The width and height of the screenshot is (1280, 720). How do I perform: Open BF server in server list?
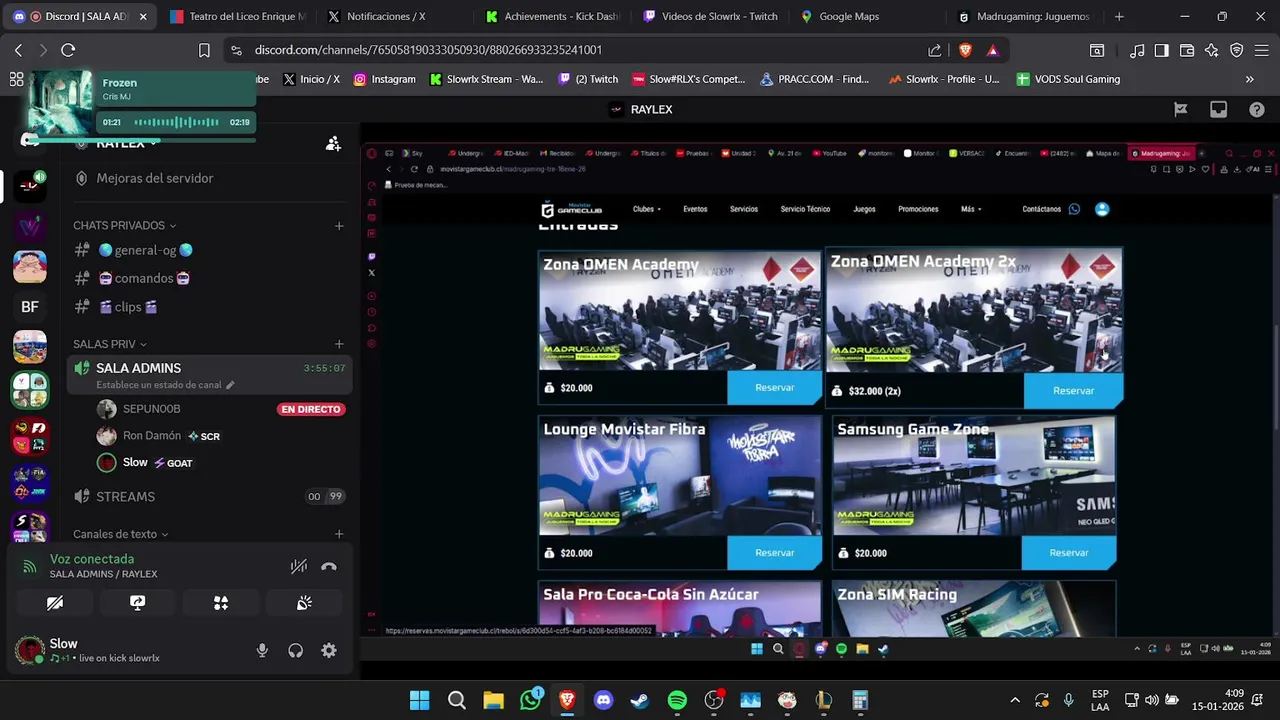click(x=30, y=307)
